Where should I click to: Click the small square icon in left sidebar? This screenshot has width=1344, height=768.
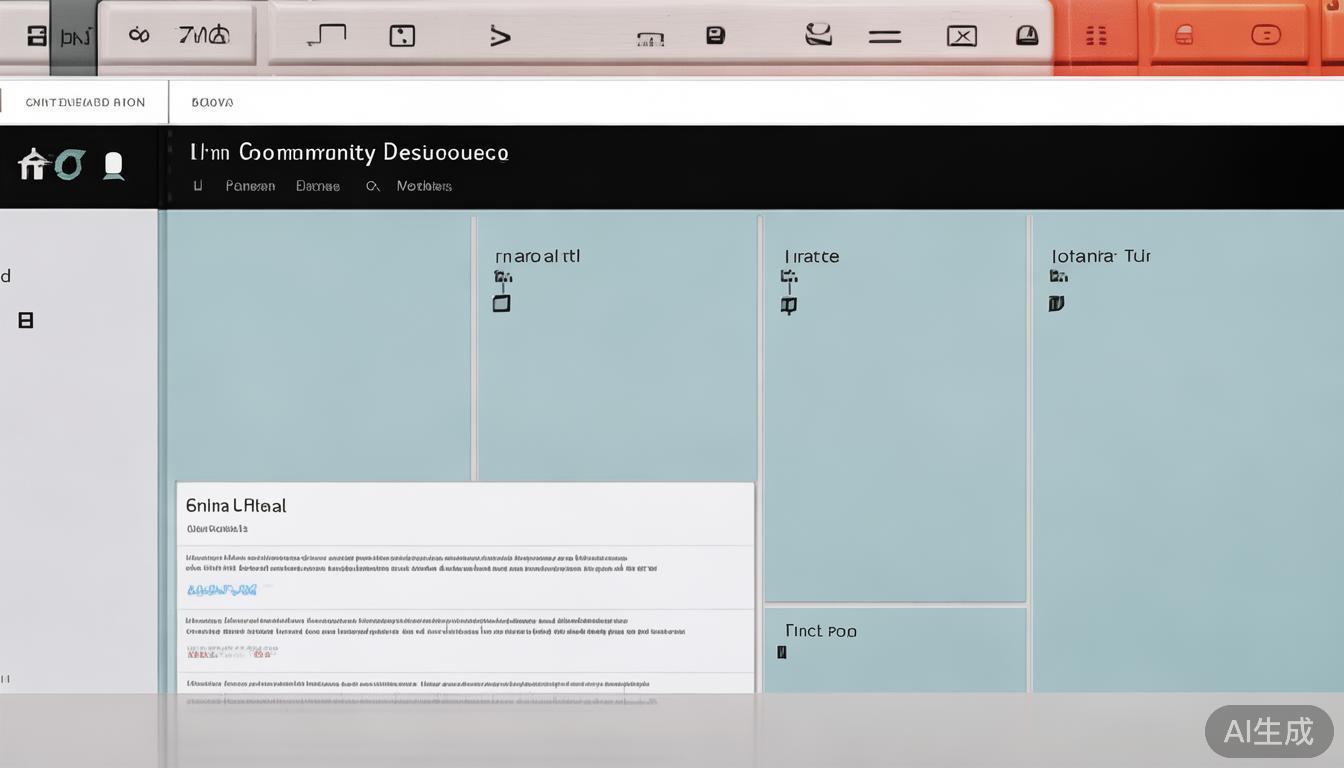coord(26,320)
